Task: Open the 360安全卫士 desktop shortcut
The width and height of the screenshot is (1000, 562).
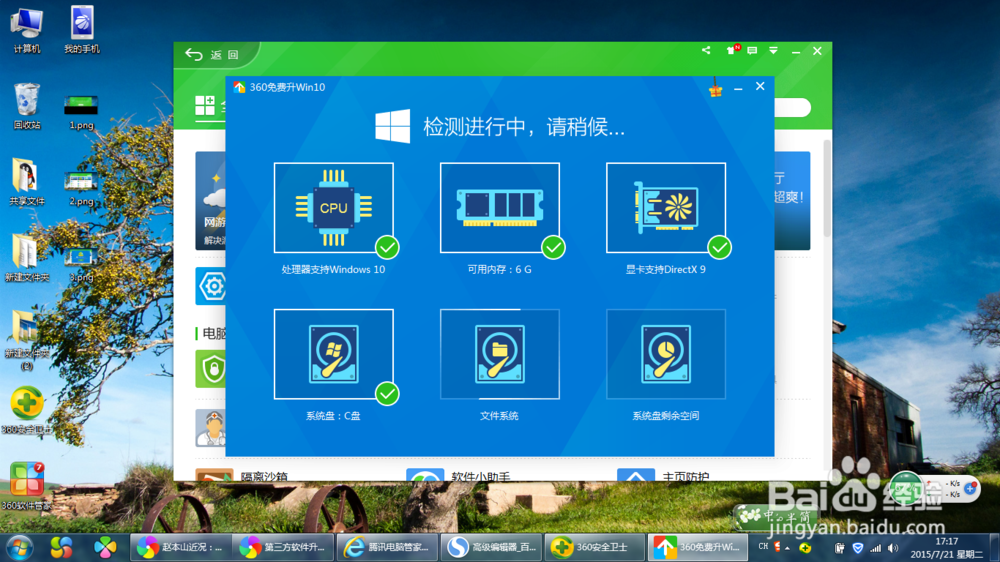Action: pos(27,411)
